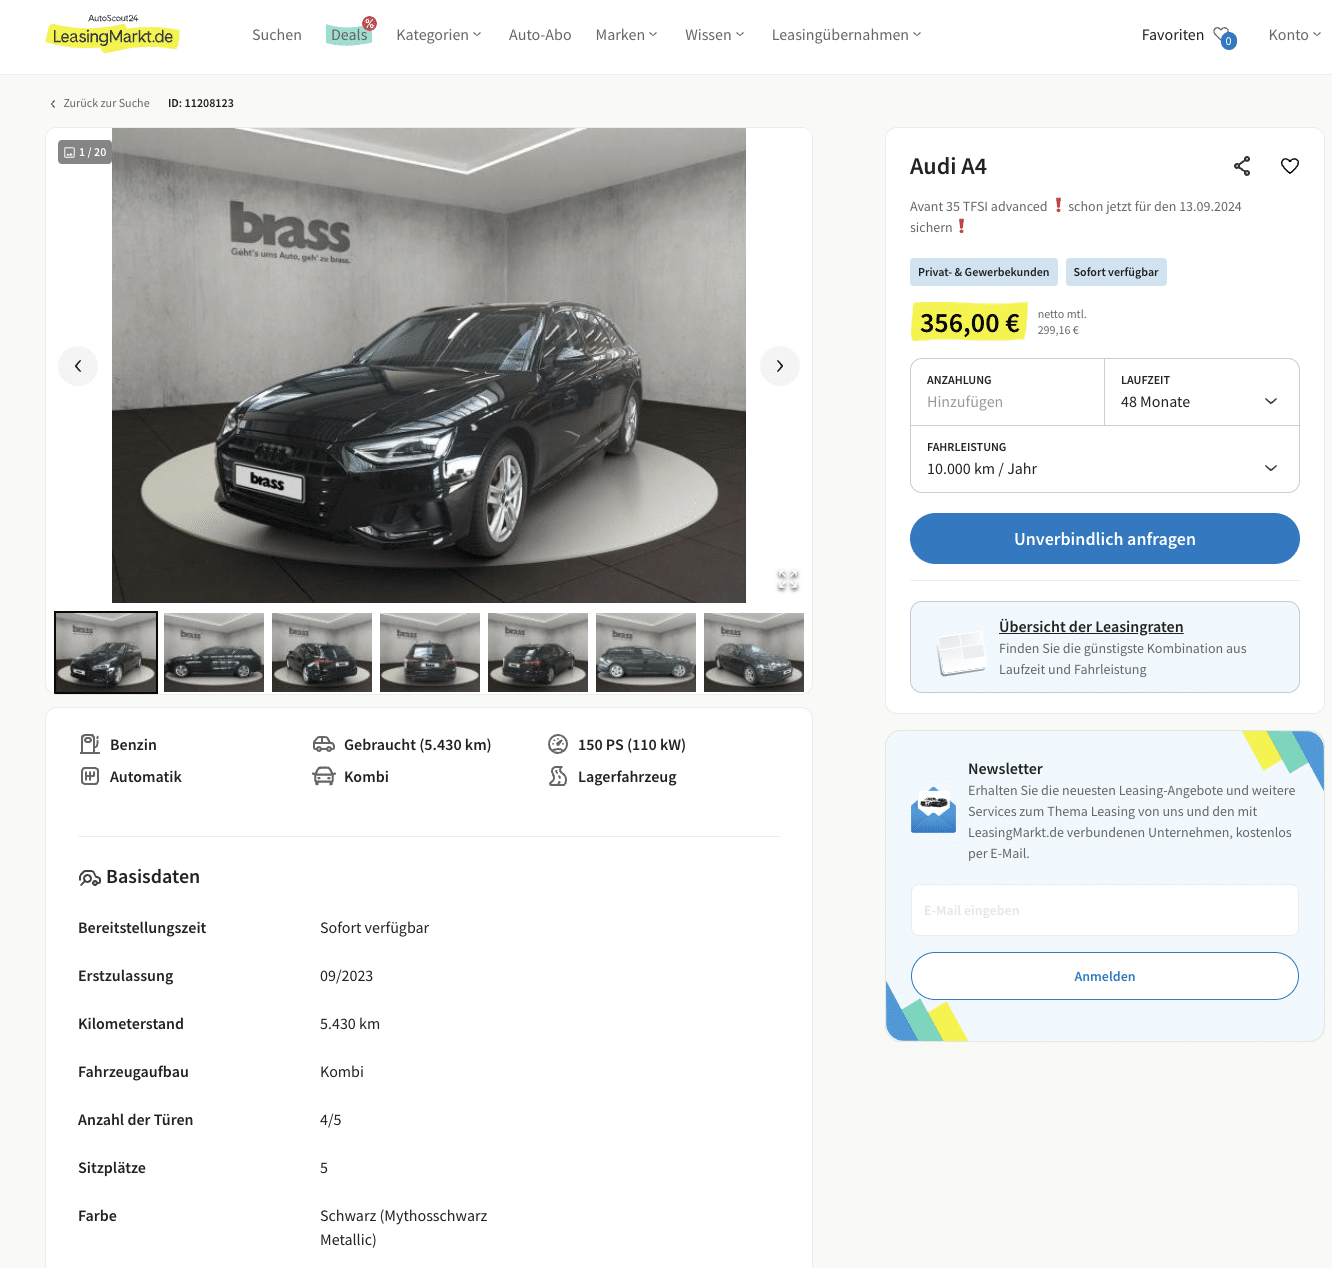Open the Favoriten link
Screen dimensions: 1332x1268
1173,35
